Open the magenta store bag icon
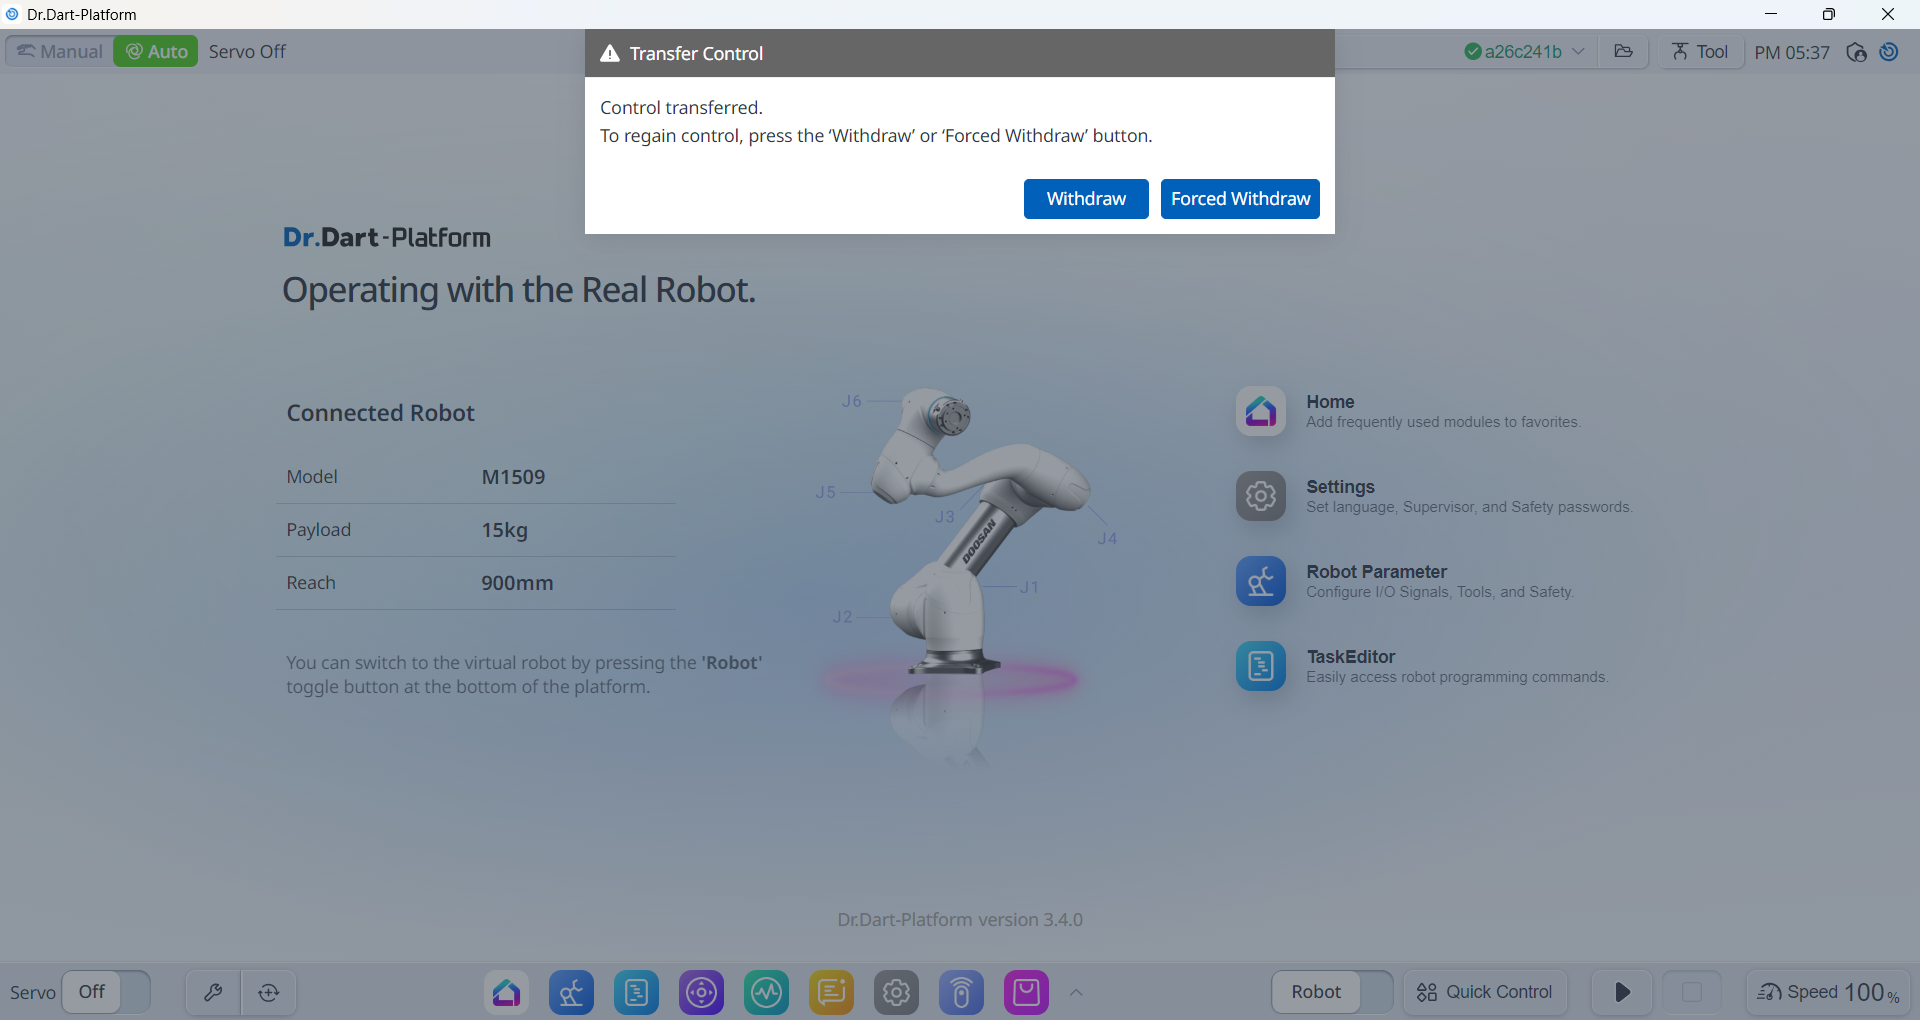The width and height of the screenshot is (1920, 1020). point(1026,992)
